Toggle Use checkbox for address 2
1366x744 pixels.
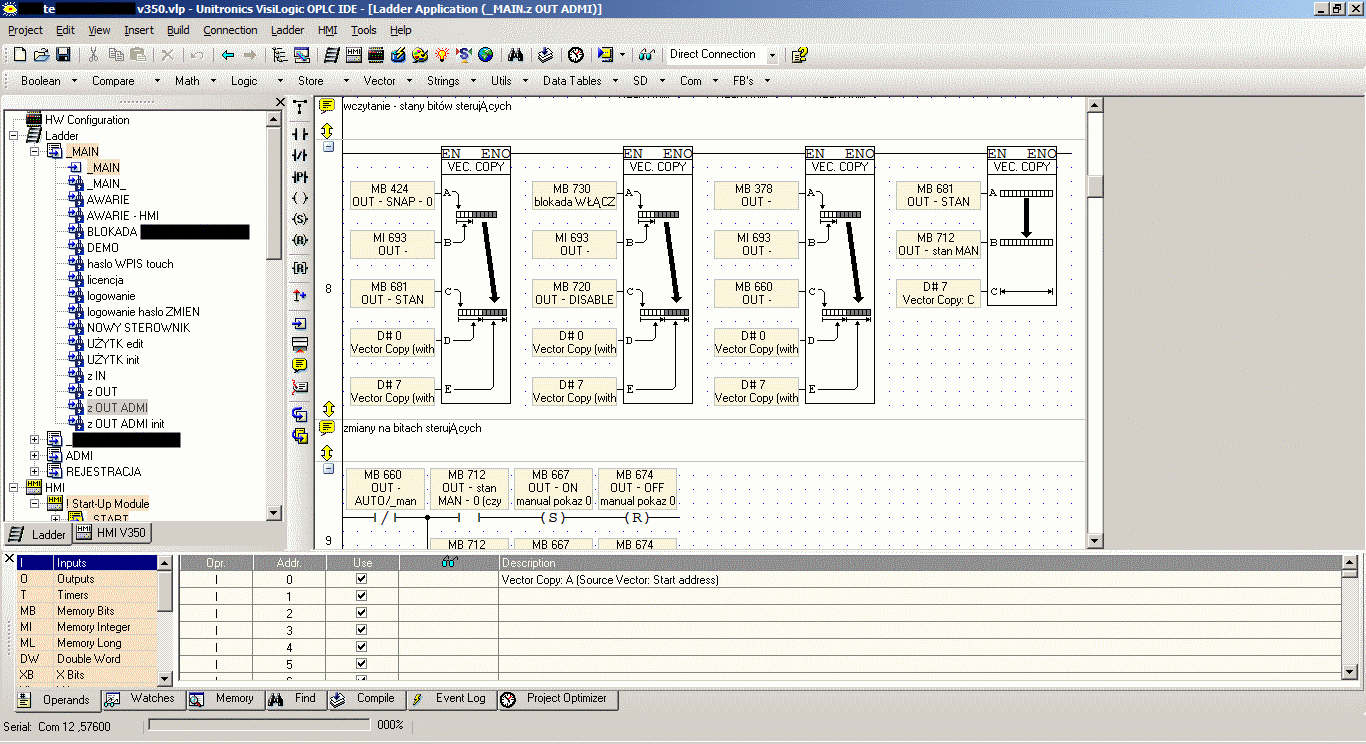pos(362,613)
